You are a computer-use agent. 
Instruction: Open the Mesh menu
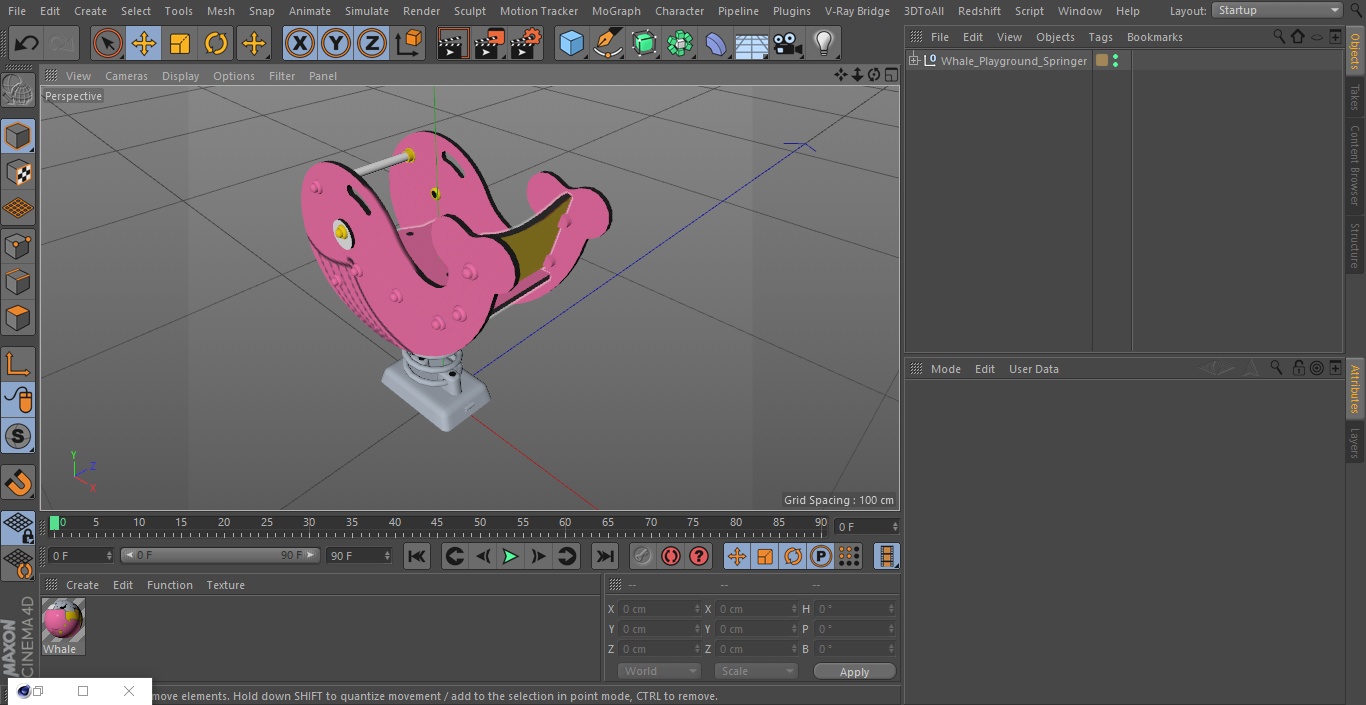pyautogui.click(x=221, y=11)
